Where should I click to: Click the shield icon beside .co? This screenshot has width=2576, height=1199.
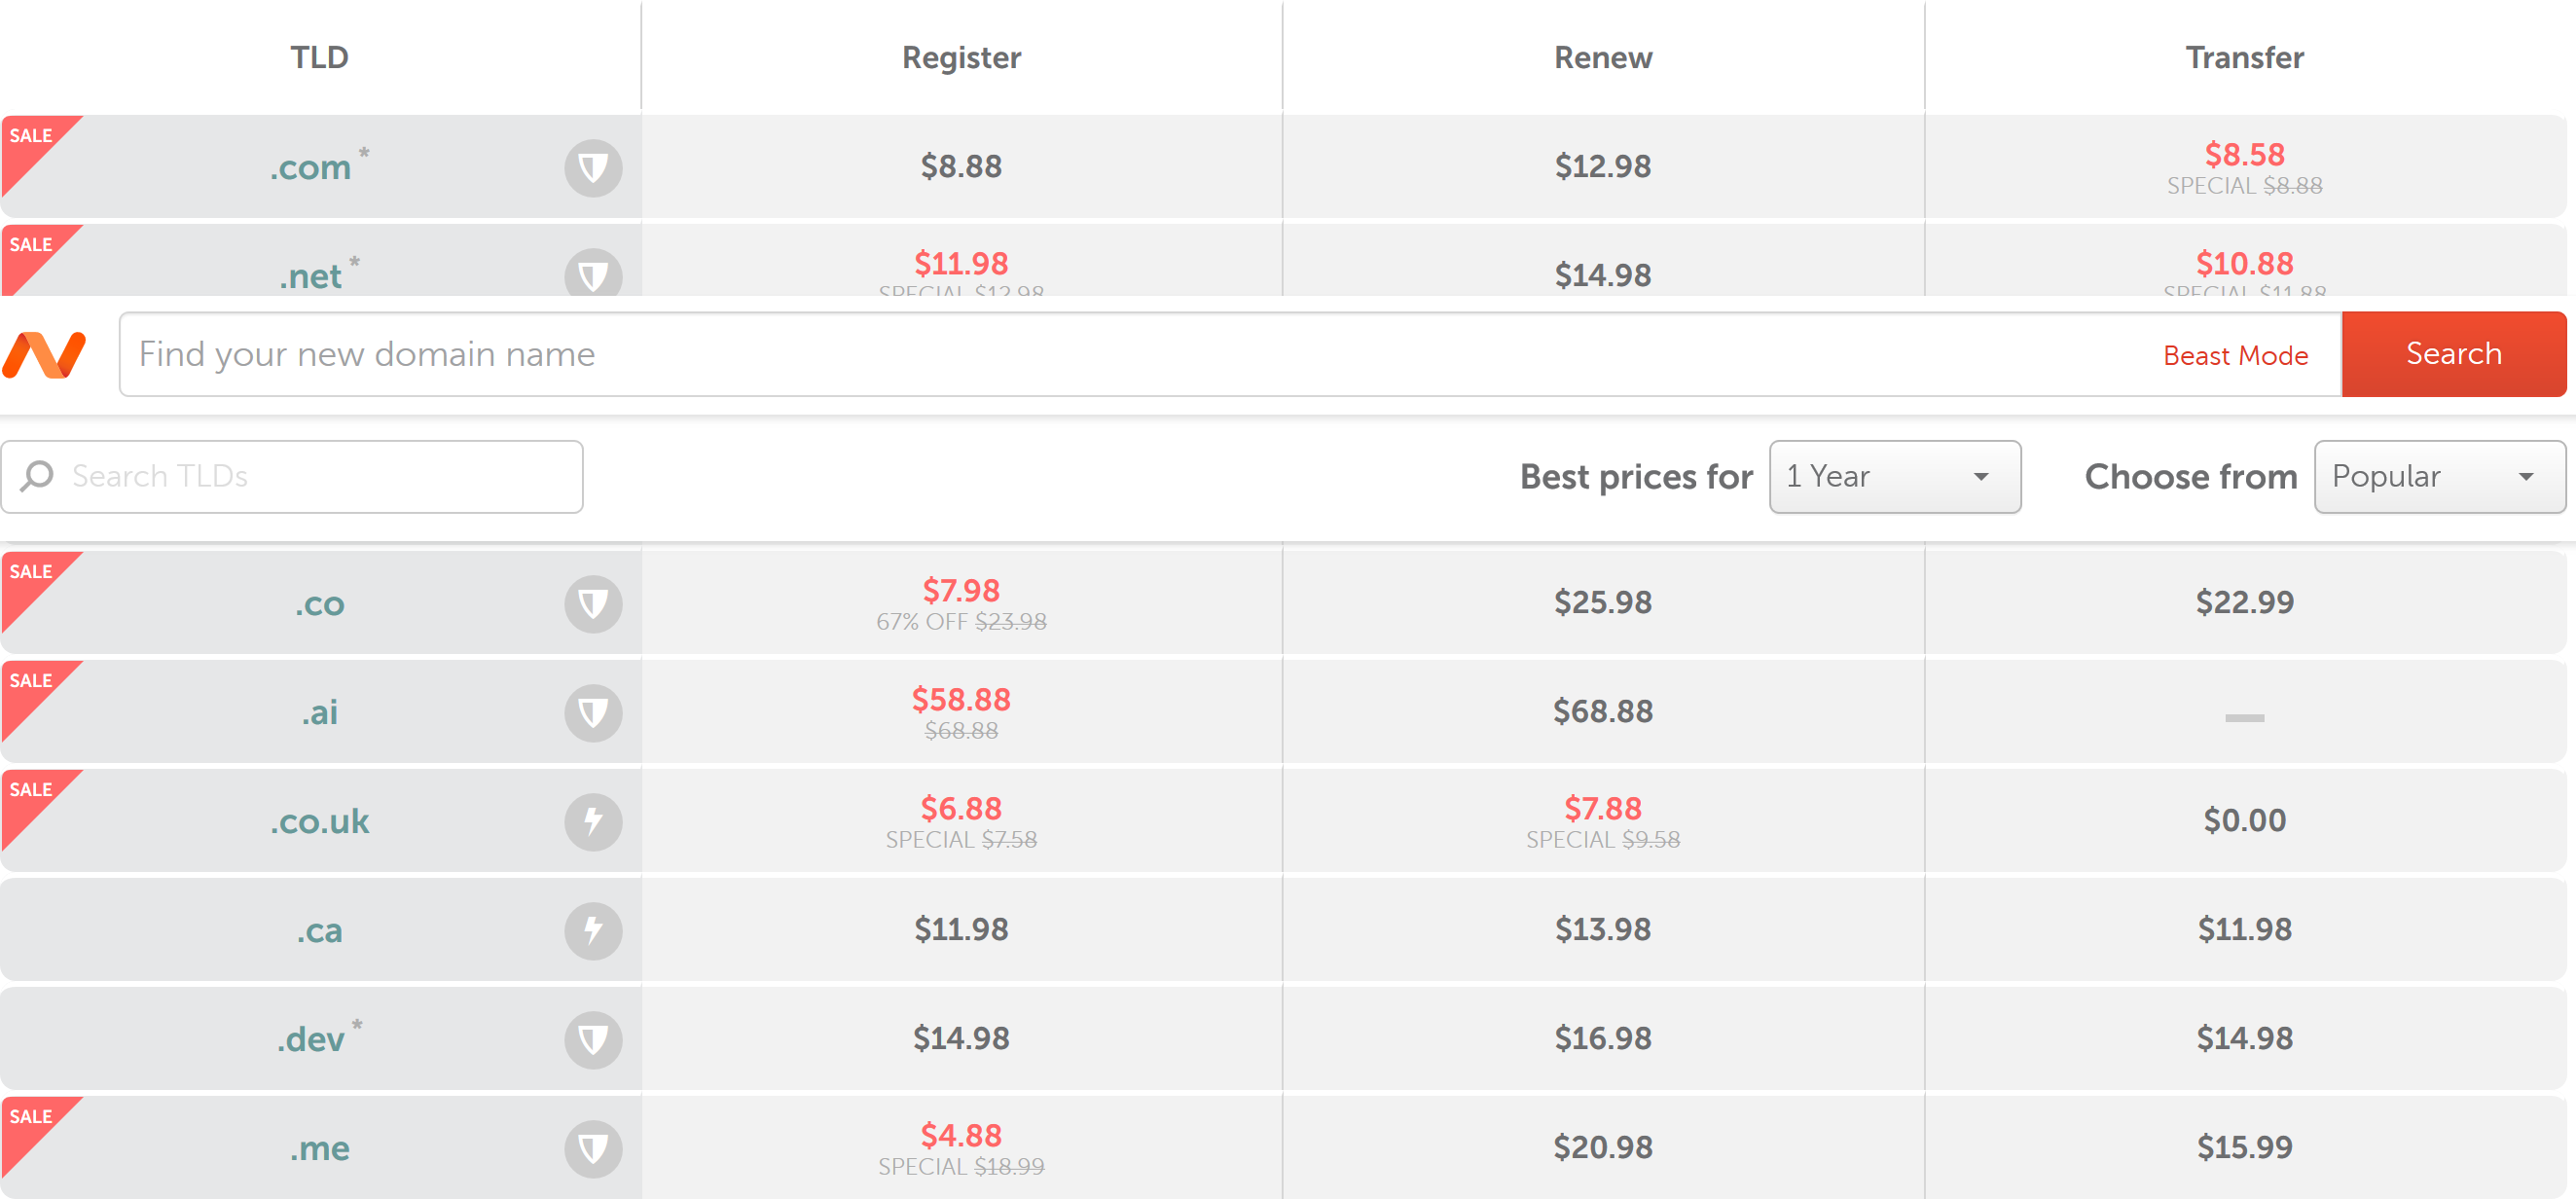point(593,603)
